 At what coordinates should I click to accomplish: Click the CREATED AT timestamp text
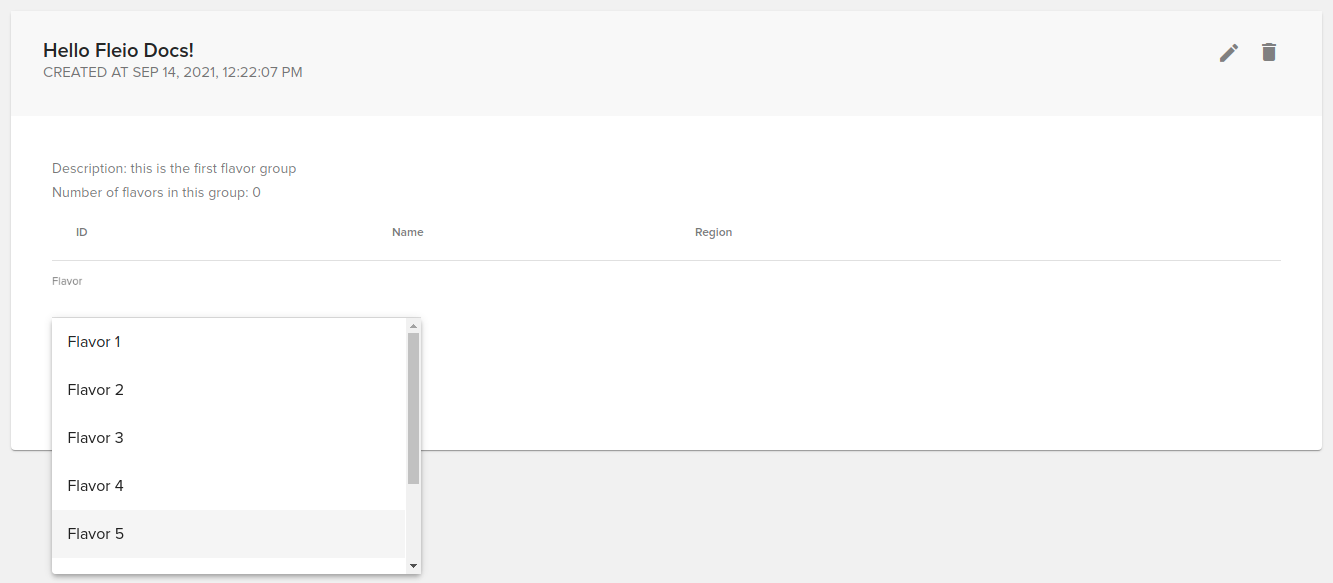pyautogui.click(x=173, y=72)
